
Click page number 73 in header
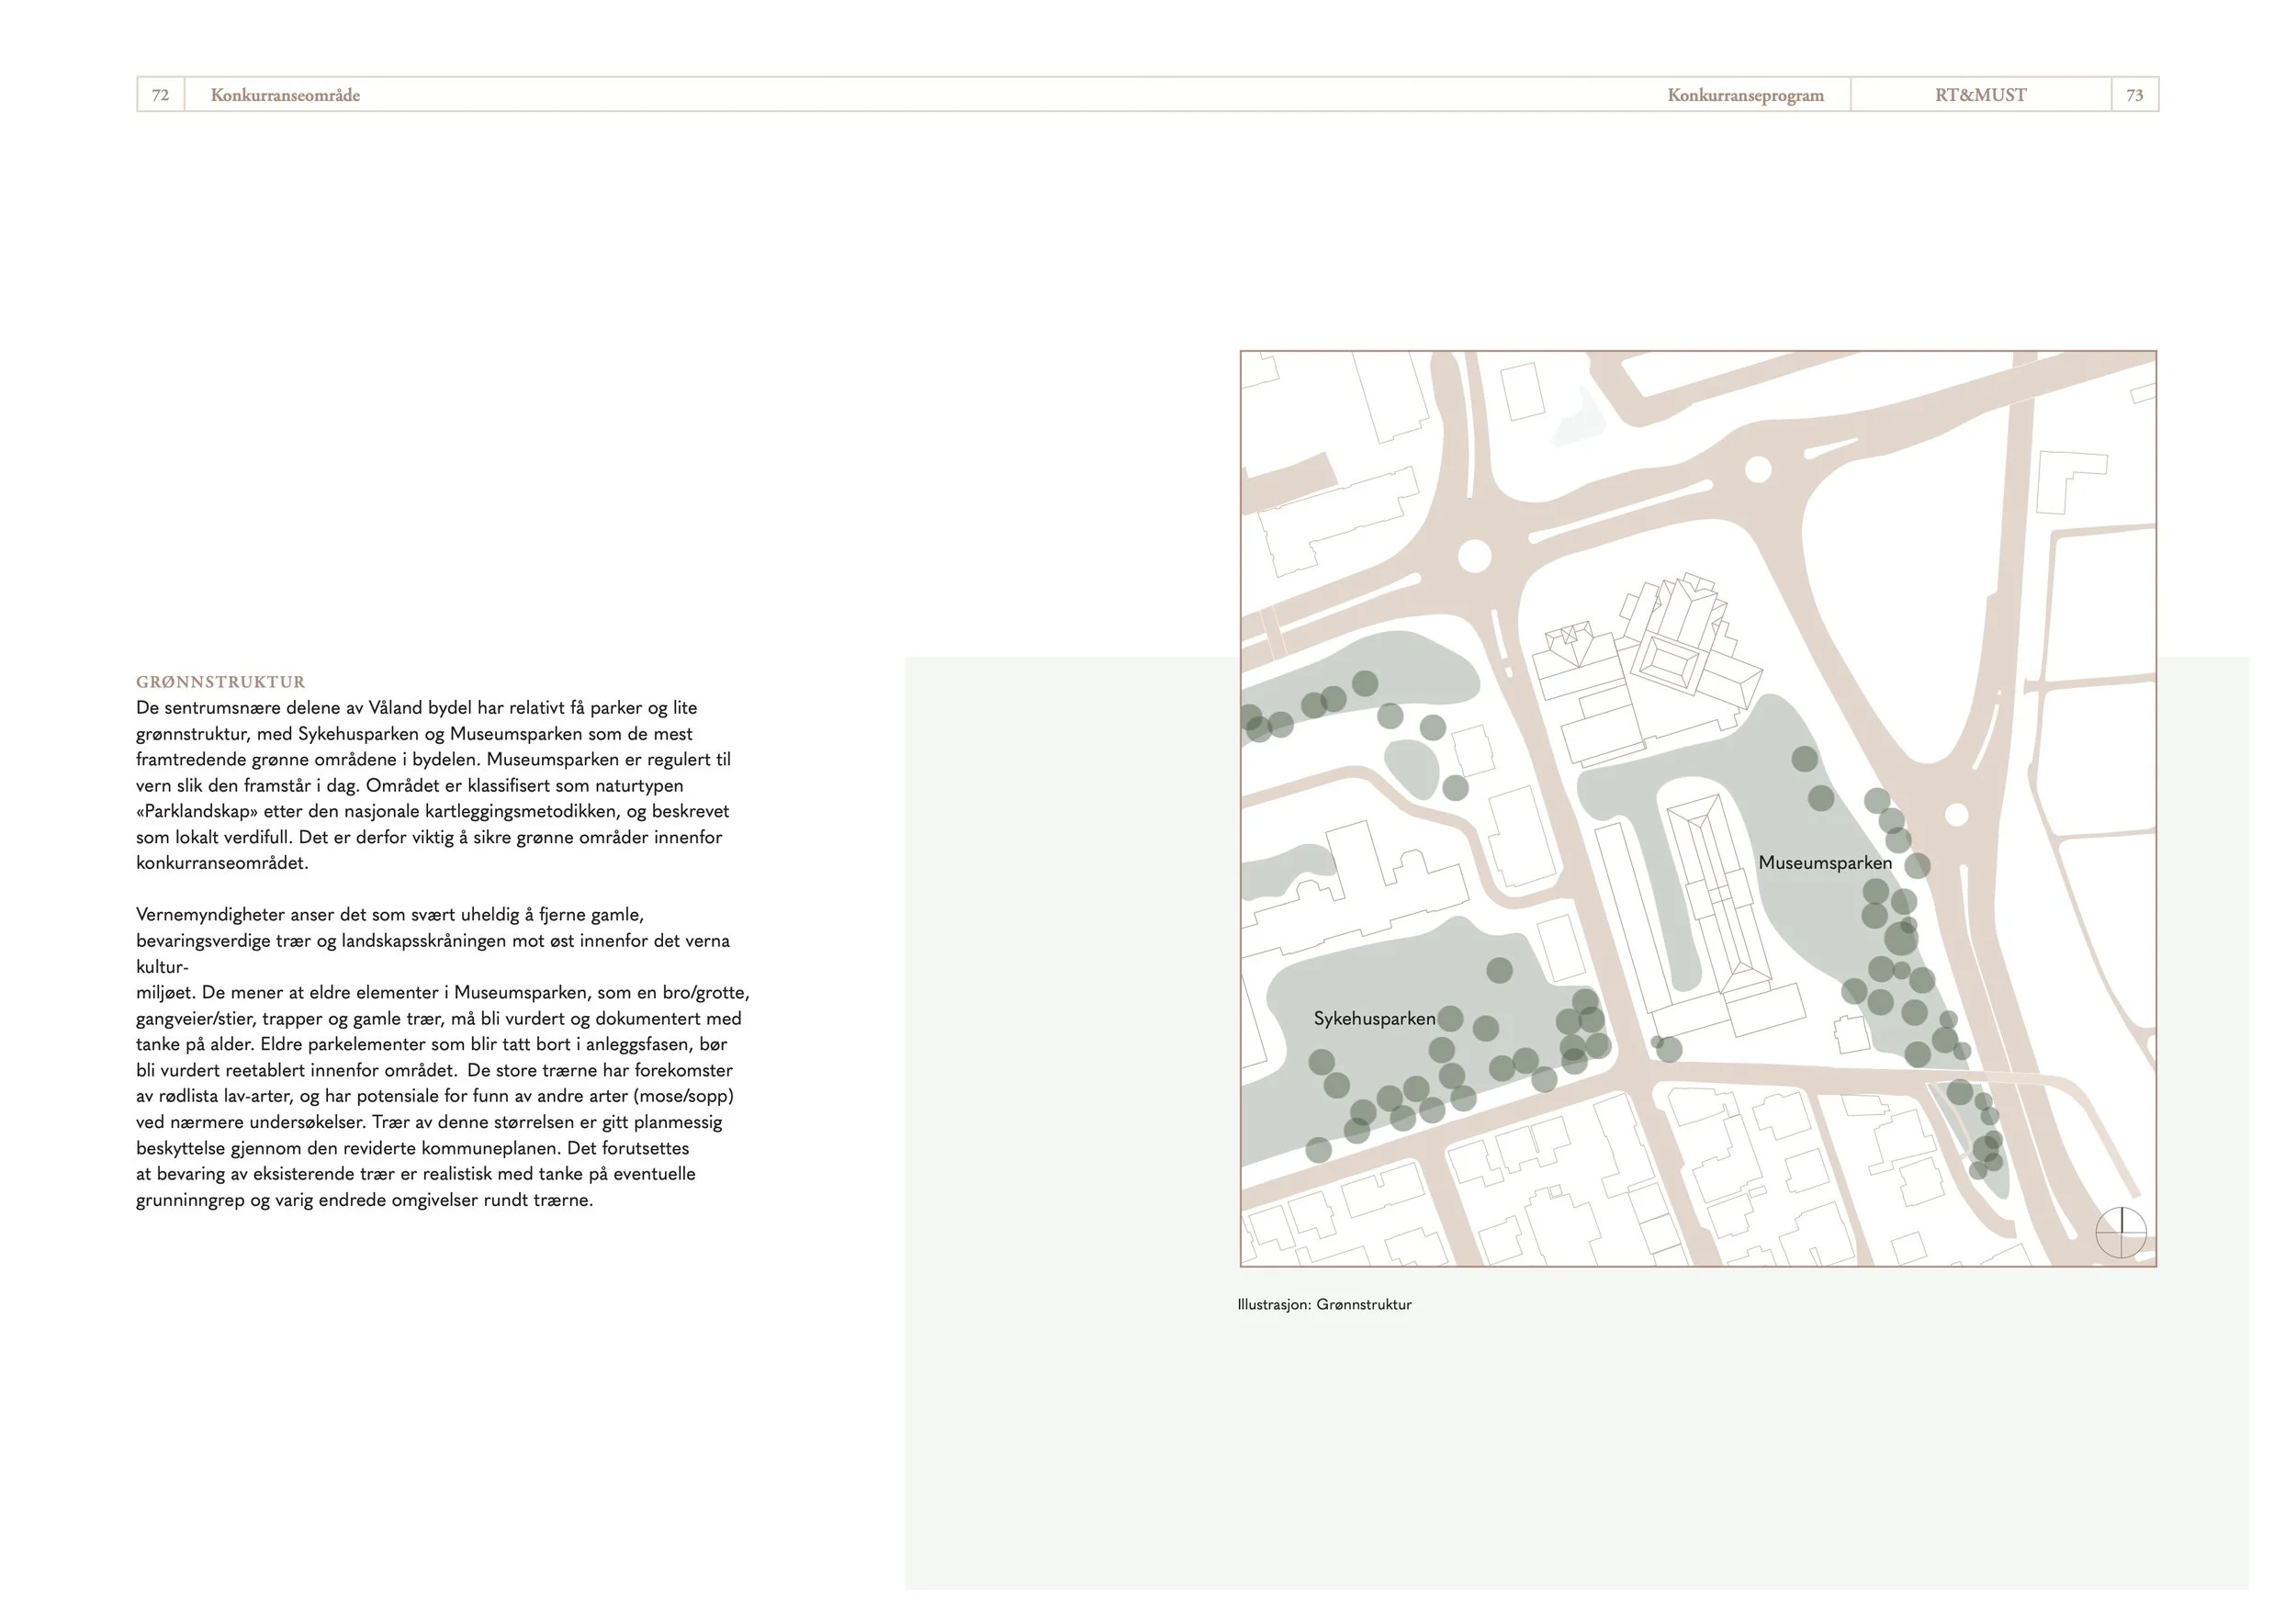point(2134,95)
